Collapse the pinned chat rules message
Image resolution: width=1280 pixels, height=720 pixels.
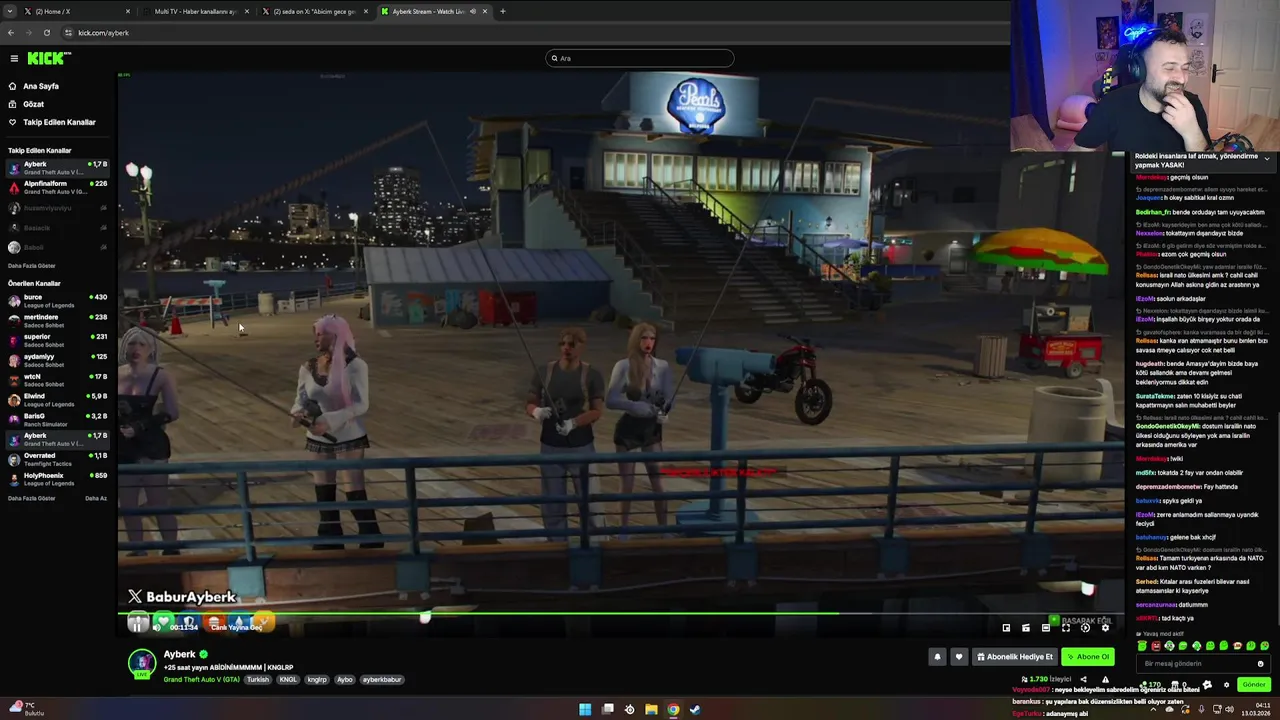(x=1267, y=159)
